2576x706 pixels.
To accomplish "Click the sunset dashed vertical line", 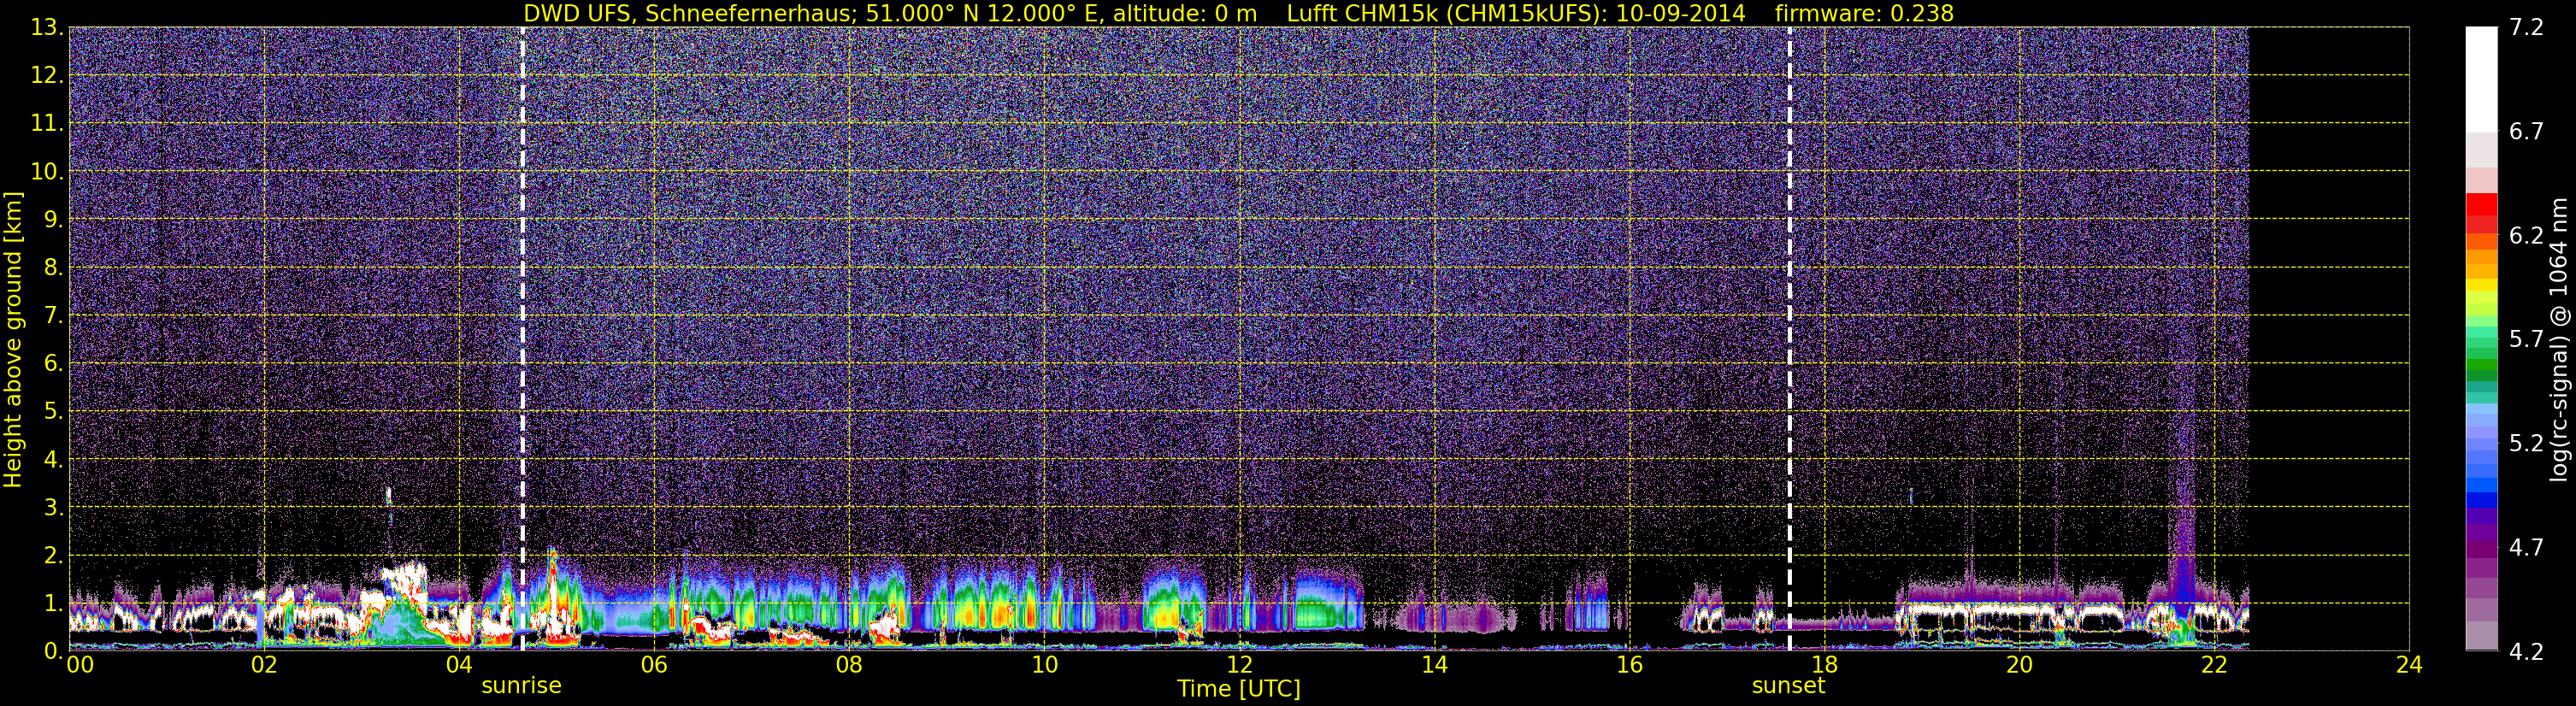I will click(x=1789, y=338).
